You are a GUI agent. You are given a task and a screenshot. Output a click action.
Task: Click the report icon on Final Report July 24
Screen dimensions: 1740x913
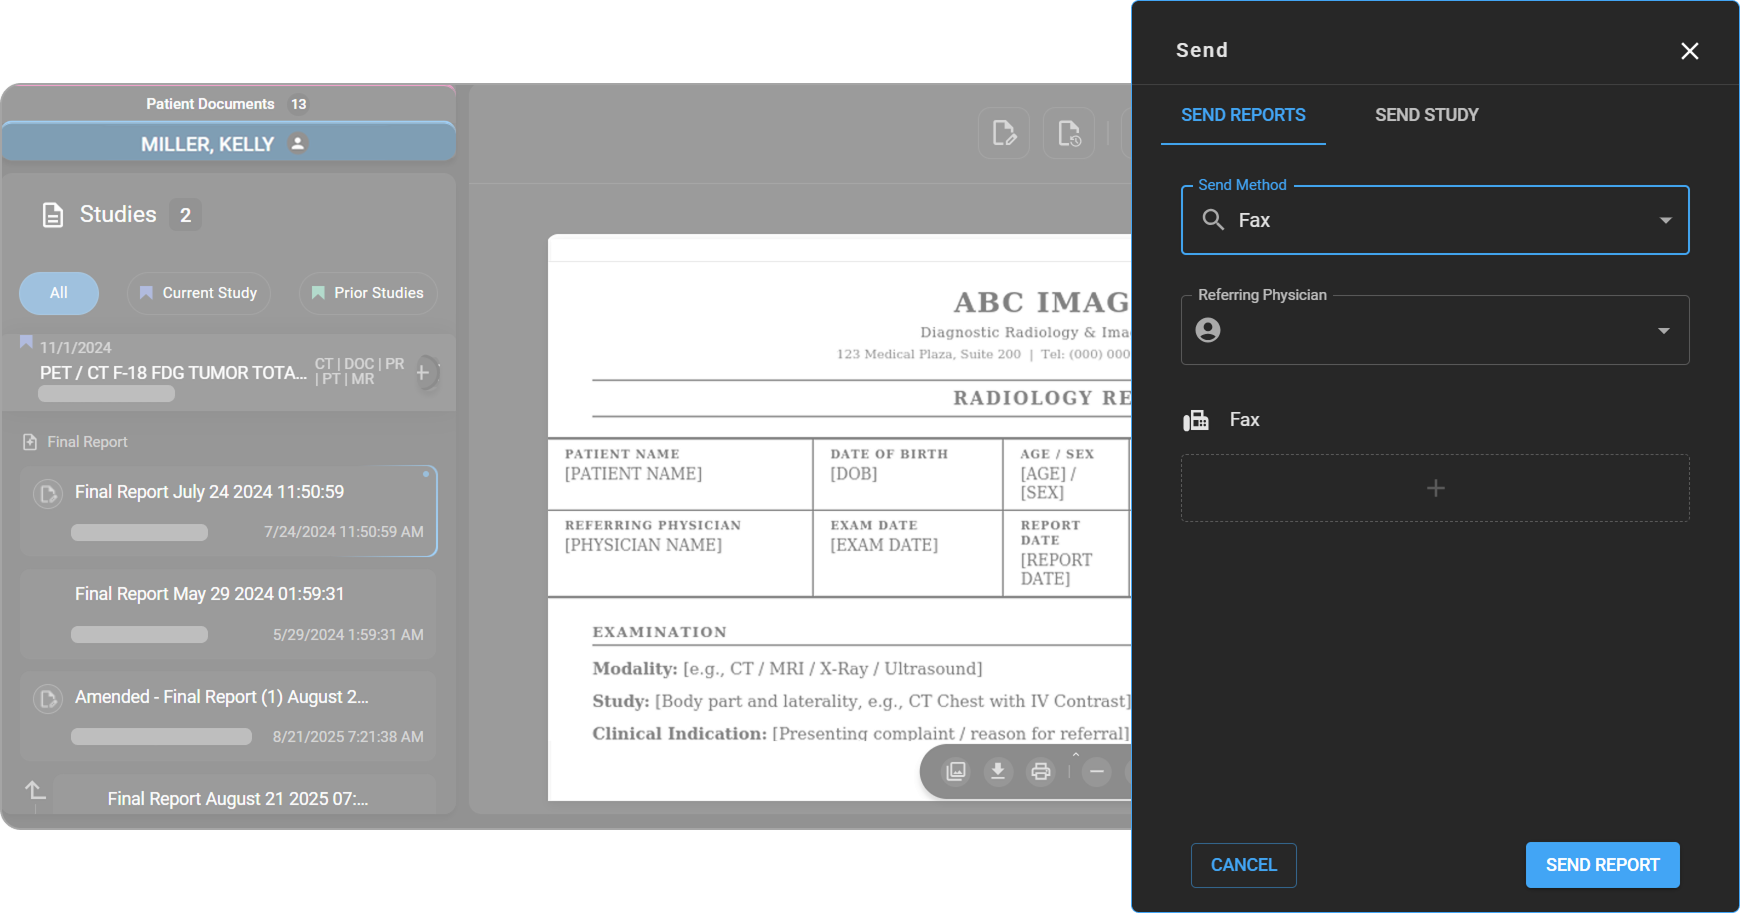[48, 494]
